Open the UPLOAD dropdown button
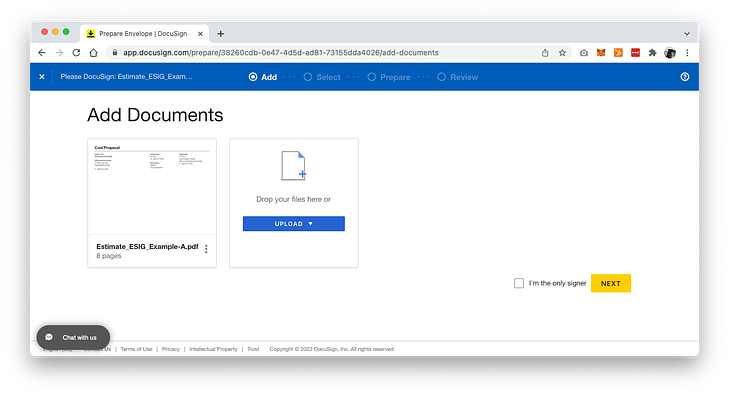The image size is (729, 396). [294, 224]
